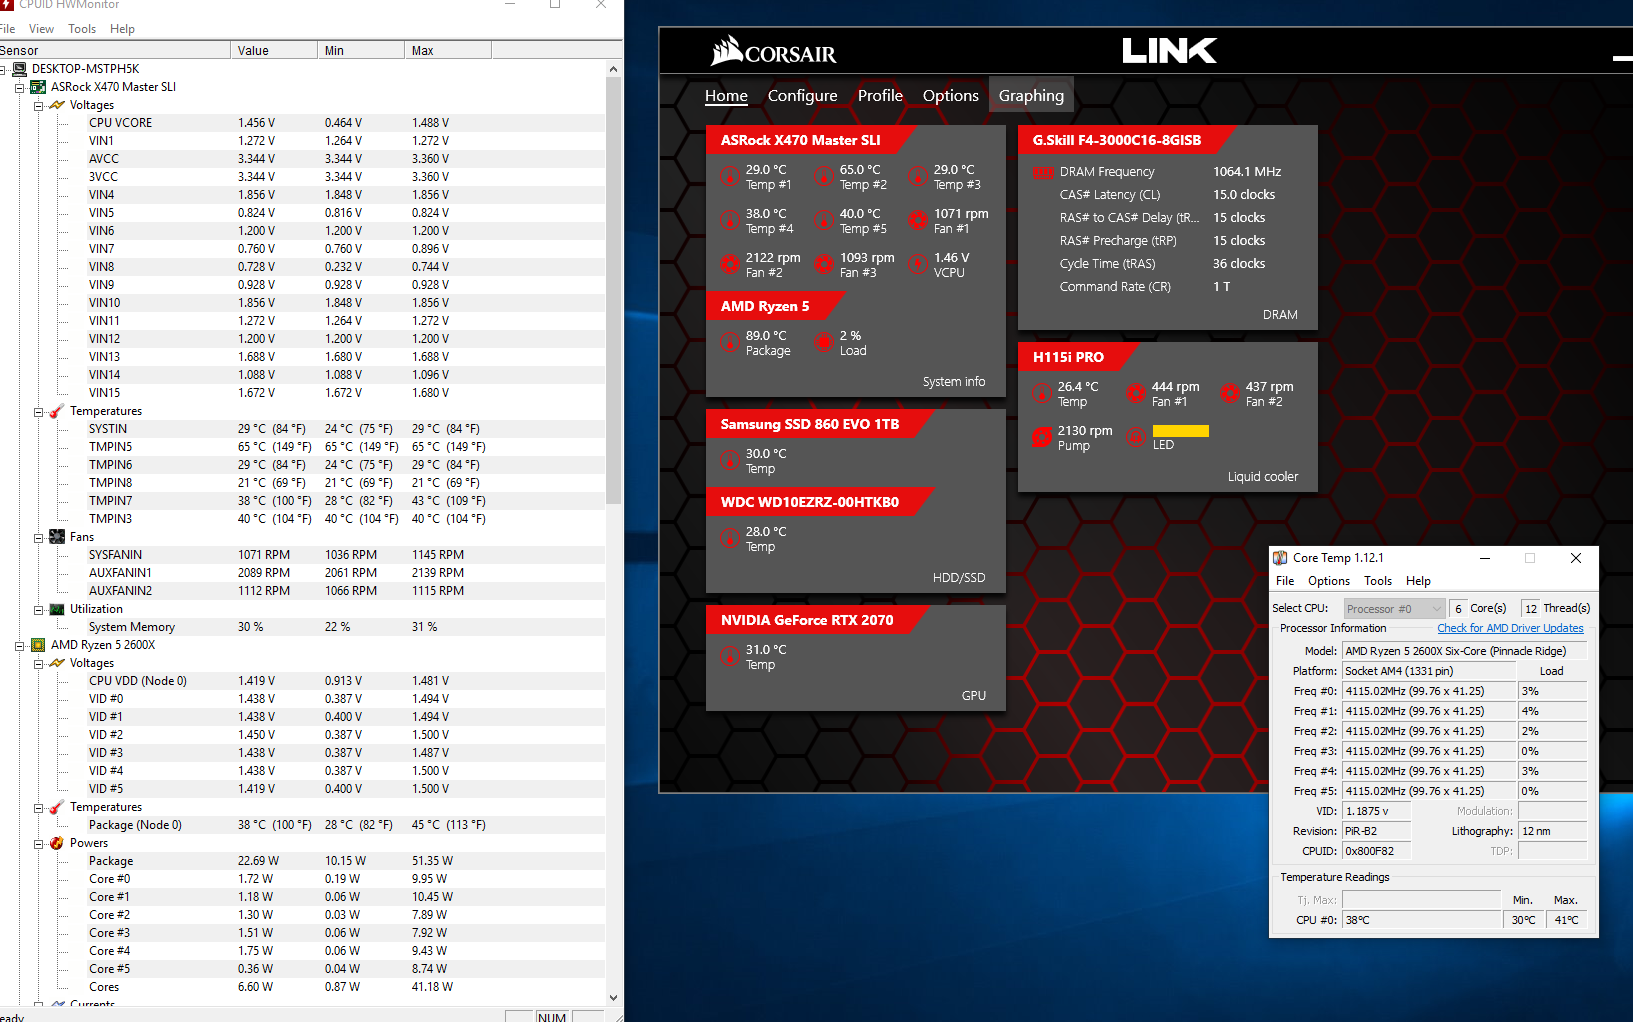Open the Select CPU Processor #0 dropdown

pyautogui.click(x=1394, y=608)
